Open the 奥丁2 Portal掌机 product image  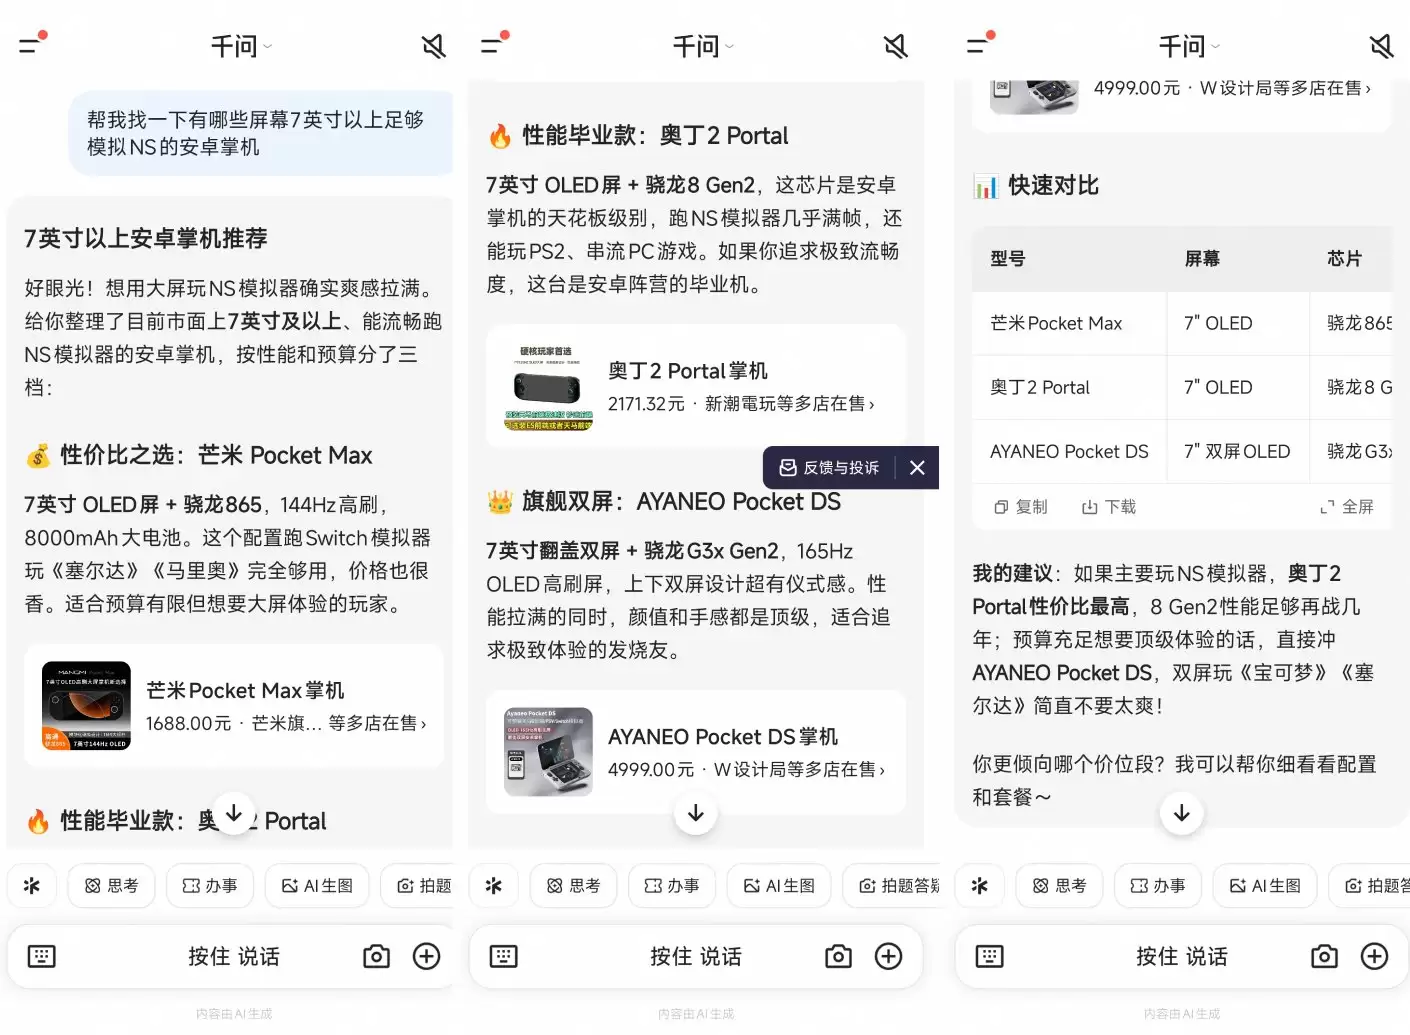pos(548,386)
